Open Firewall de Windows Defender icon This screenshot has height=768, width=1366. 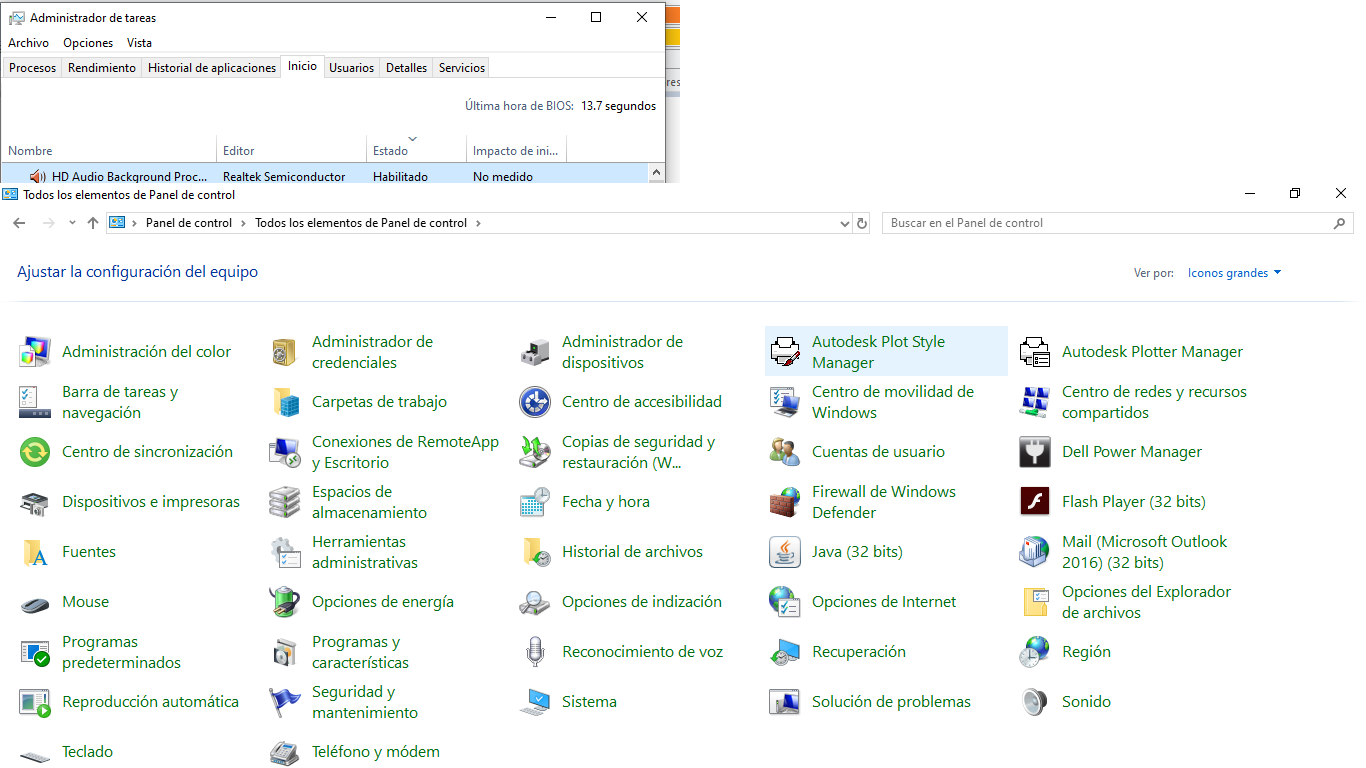[x=785, y=502]
